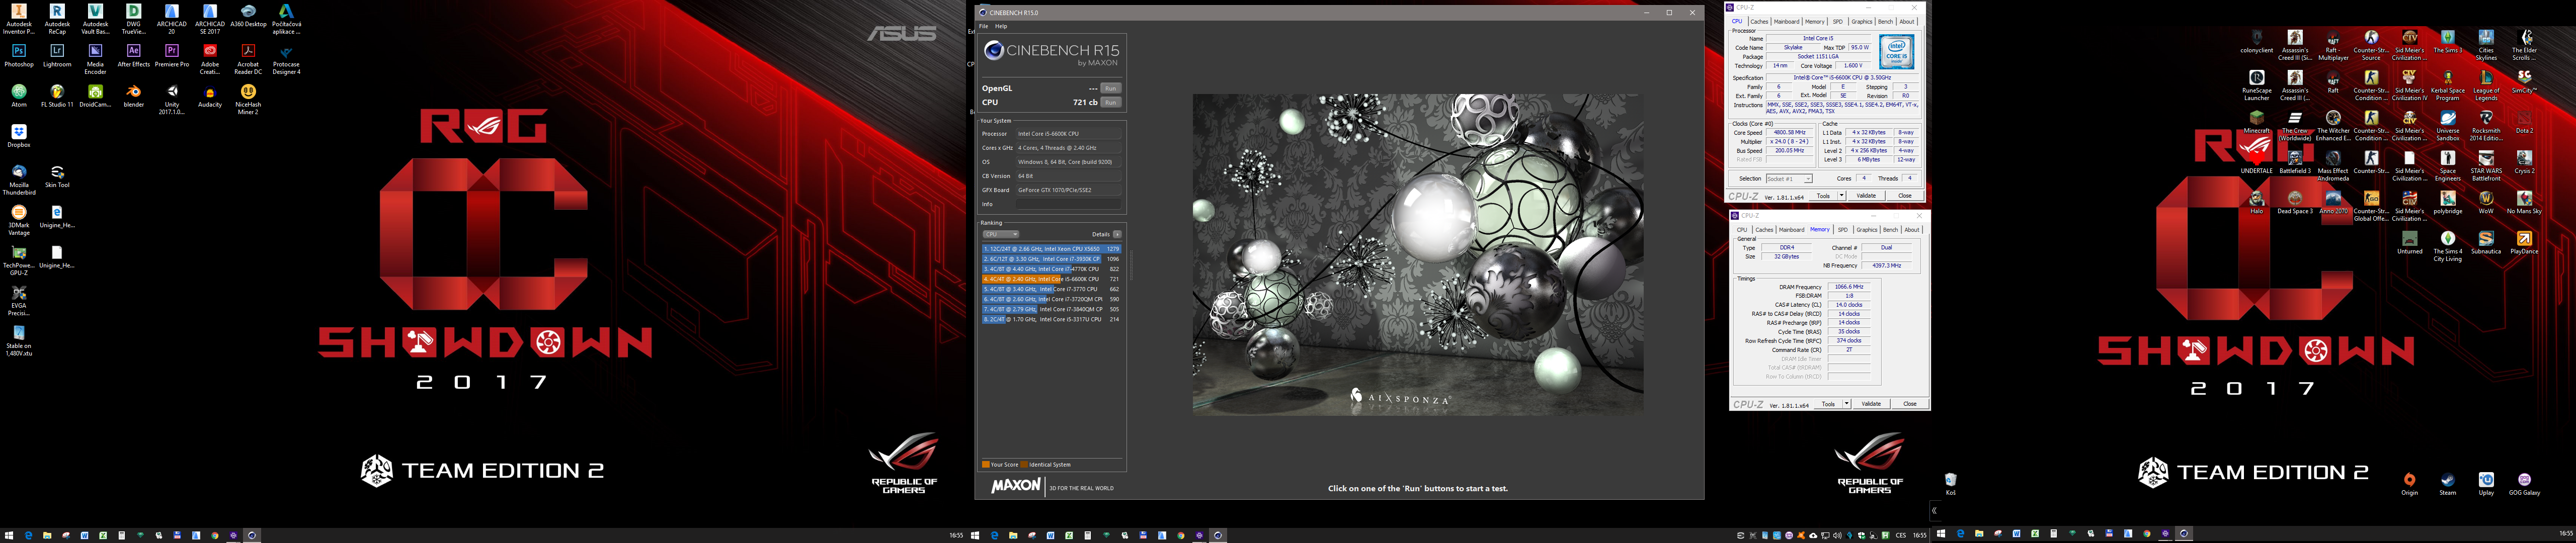Open the Halo desktop icon
Screen dimensions: 2576x543
click(2256, 202)
